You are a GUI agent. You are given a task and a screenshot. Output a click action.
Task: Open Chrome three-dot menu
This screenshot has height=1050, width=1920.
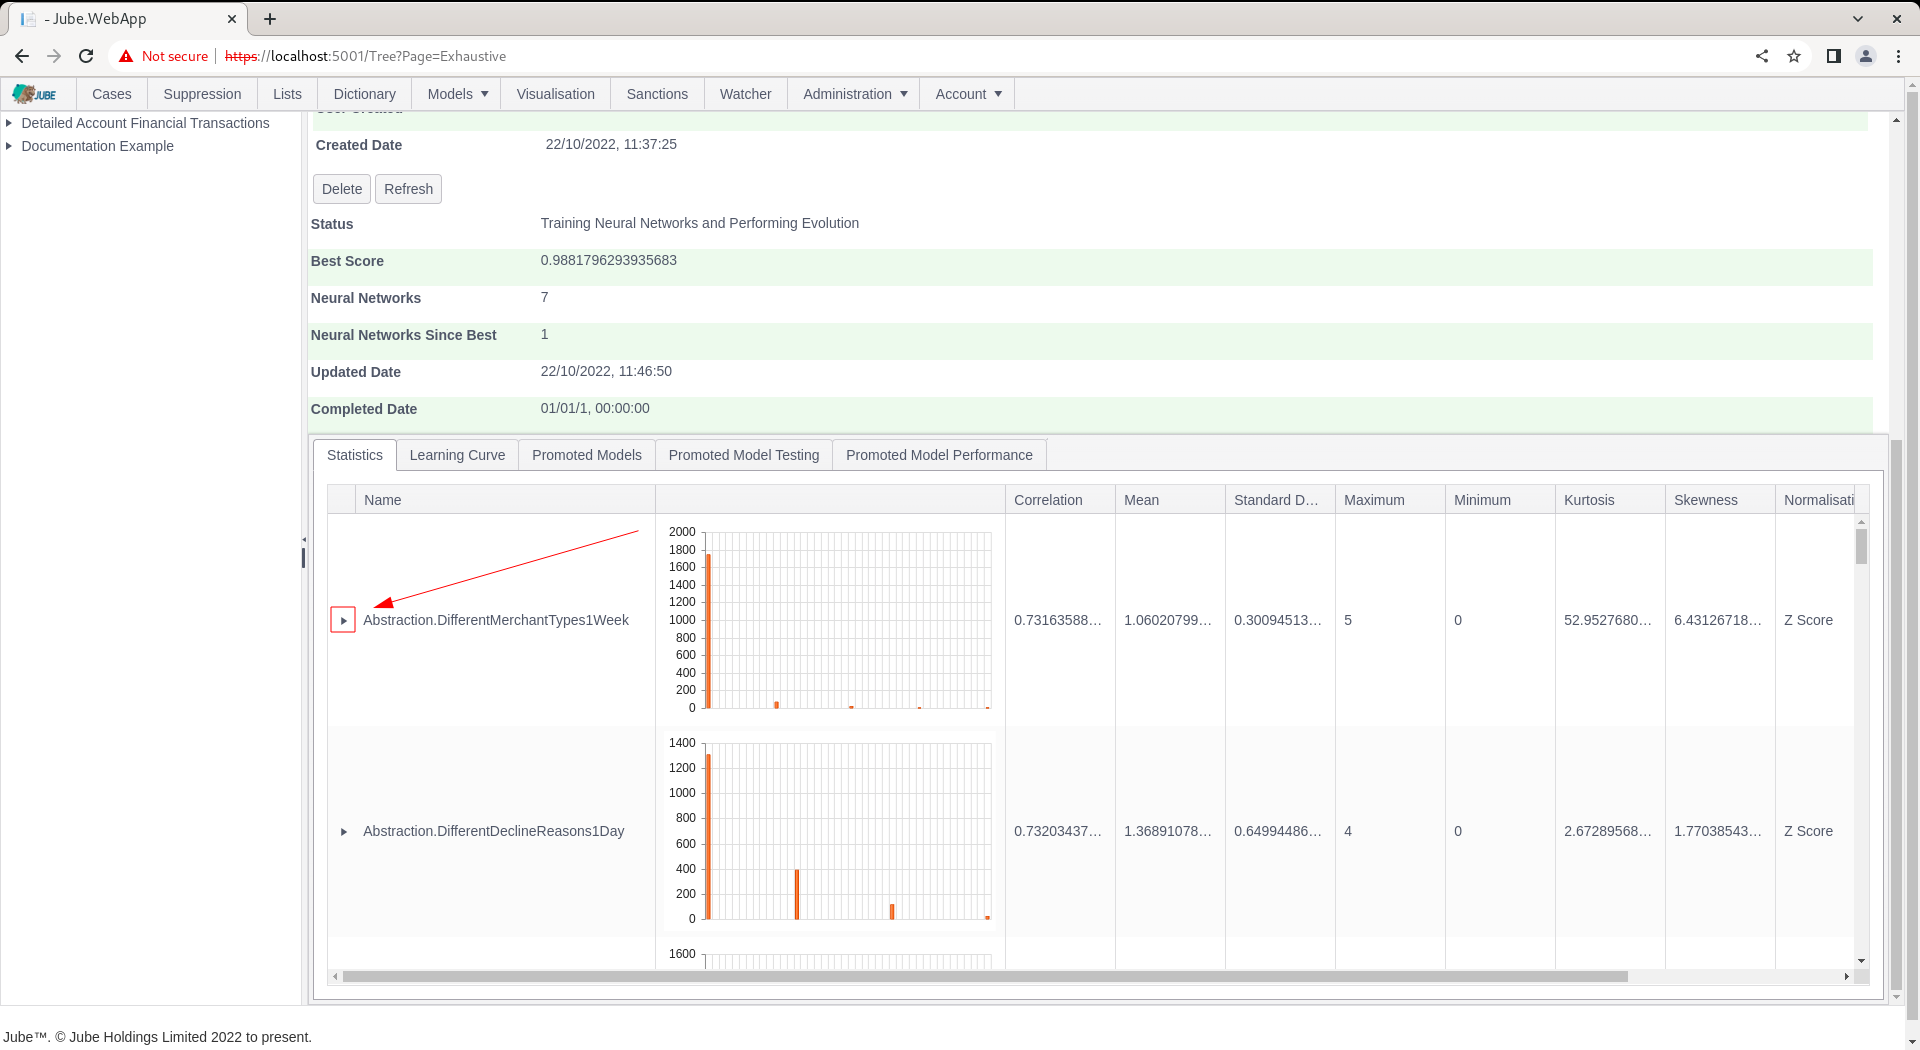click(x=1898, y=56)
